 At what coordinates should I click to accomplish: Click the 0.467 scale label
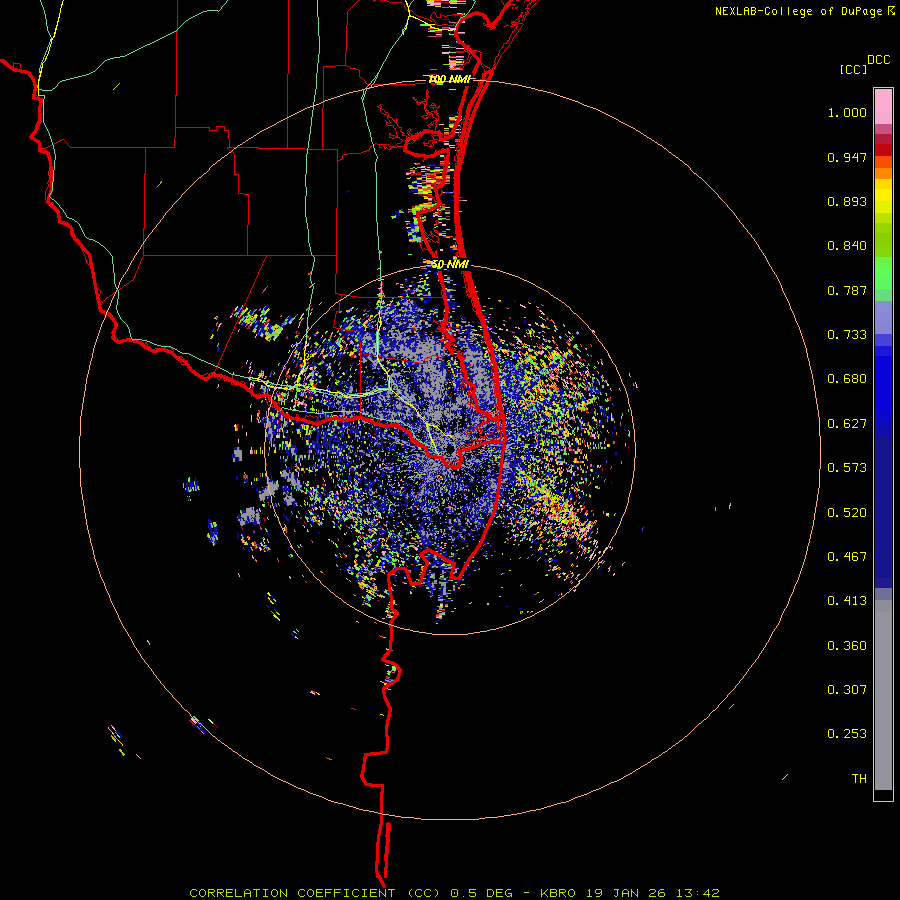click(847, 557)
